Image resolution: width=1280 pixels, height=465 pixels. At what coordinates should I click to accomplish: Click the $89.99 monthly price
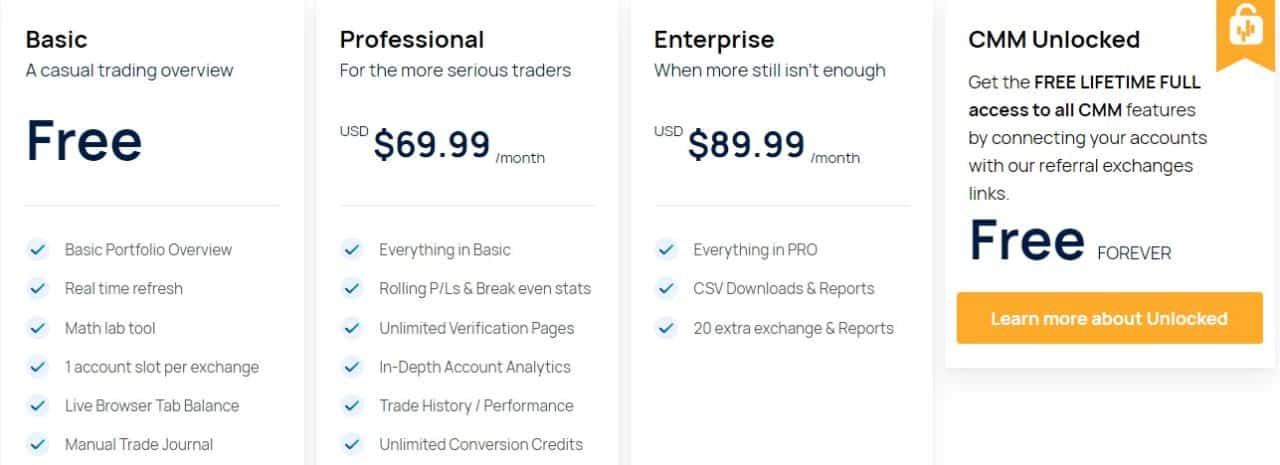click(x=746, y=144)
